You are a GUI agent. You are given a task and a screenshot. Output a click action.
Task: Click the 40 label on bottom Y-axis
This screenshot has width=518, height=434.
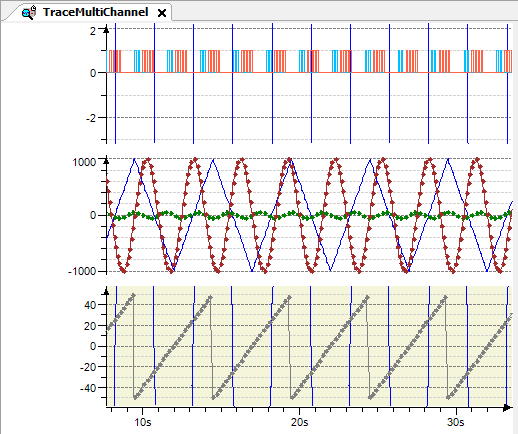point(90,305)
